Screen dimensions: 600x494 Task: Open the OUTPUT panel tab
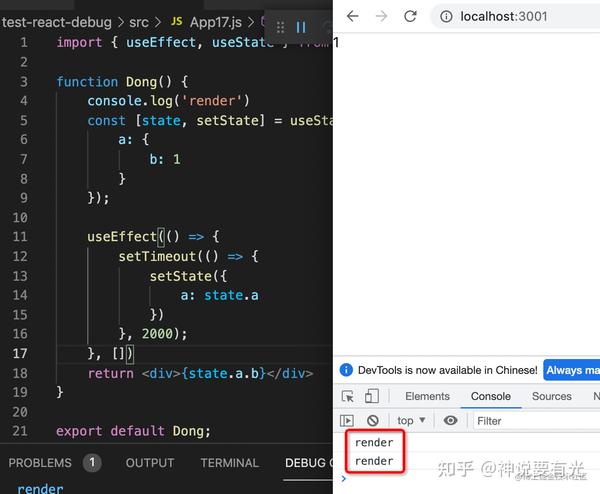coord(150,463)
